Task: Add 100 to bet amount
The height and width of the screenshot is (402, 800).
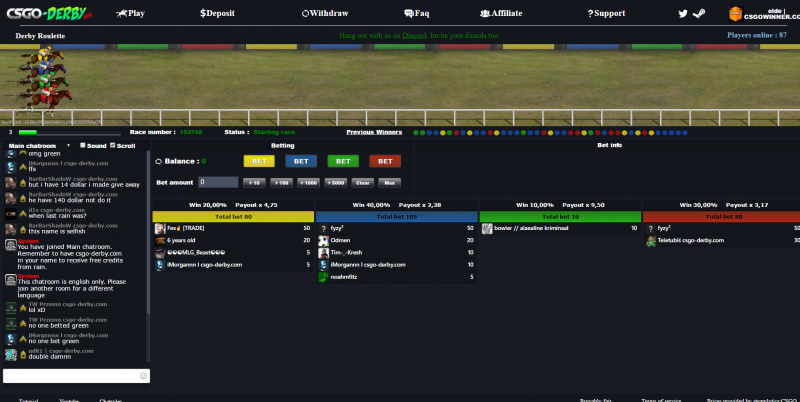Action: (281, 183)
